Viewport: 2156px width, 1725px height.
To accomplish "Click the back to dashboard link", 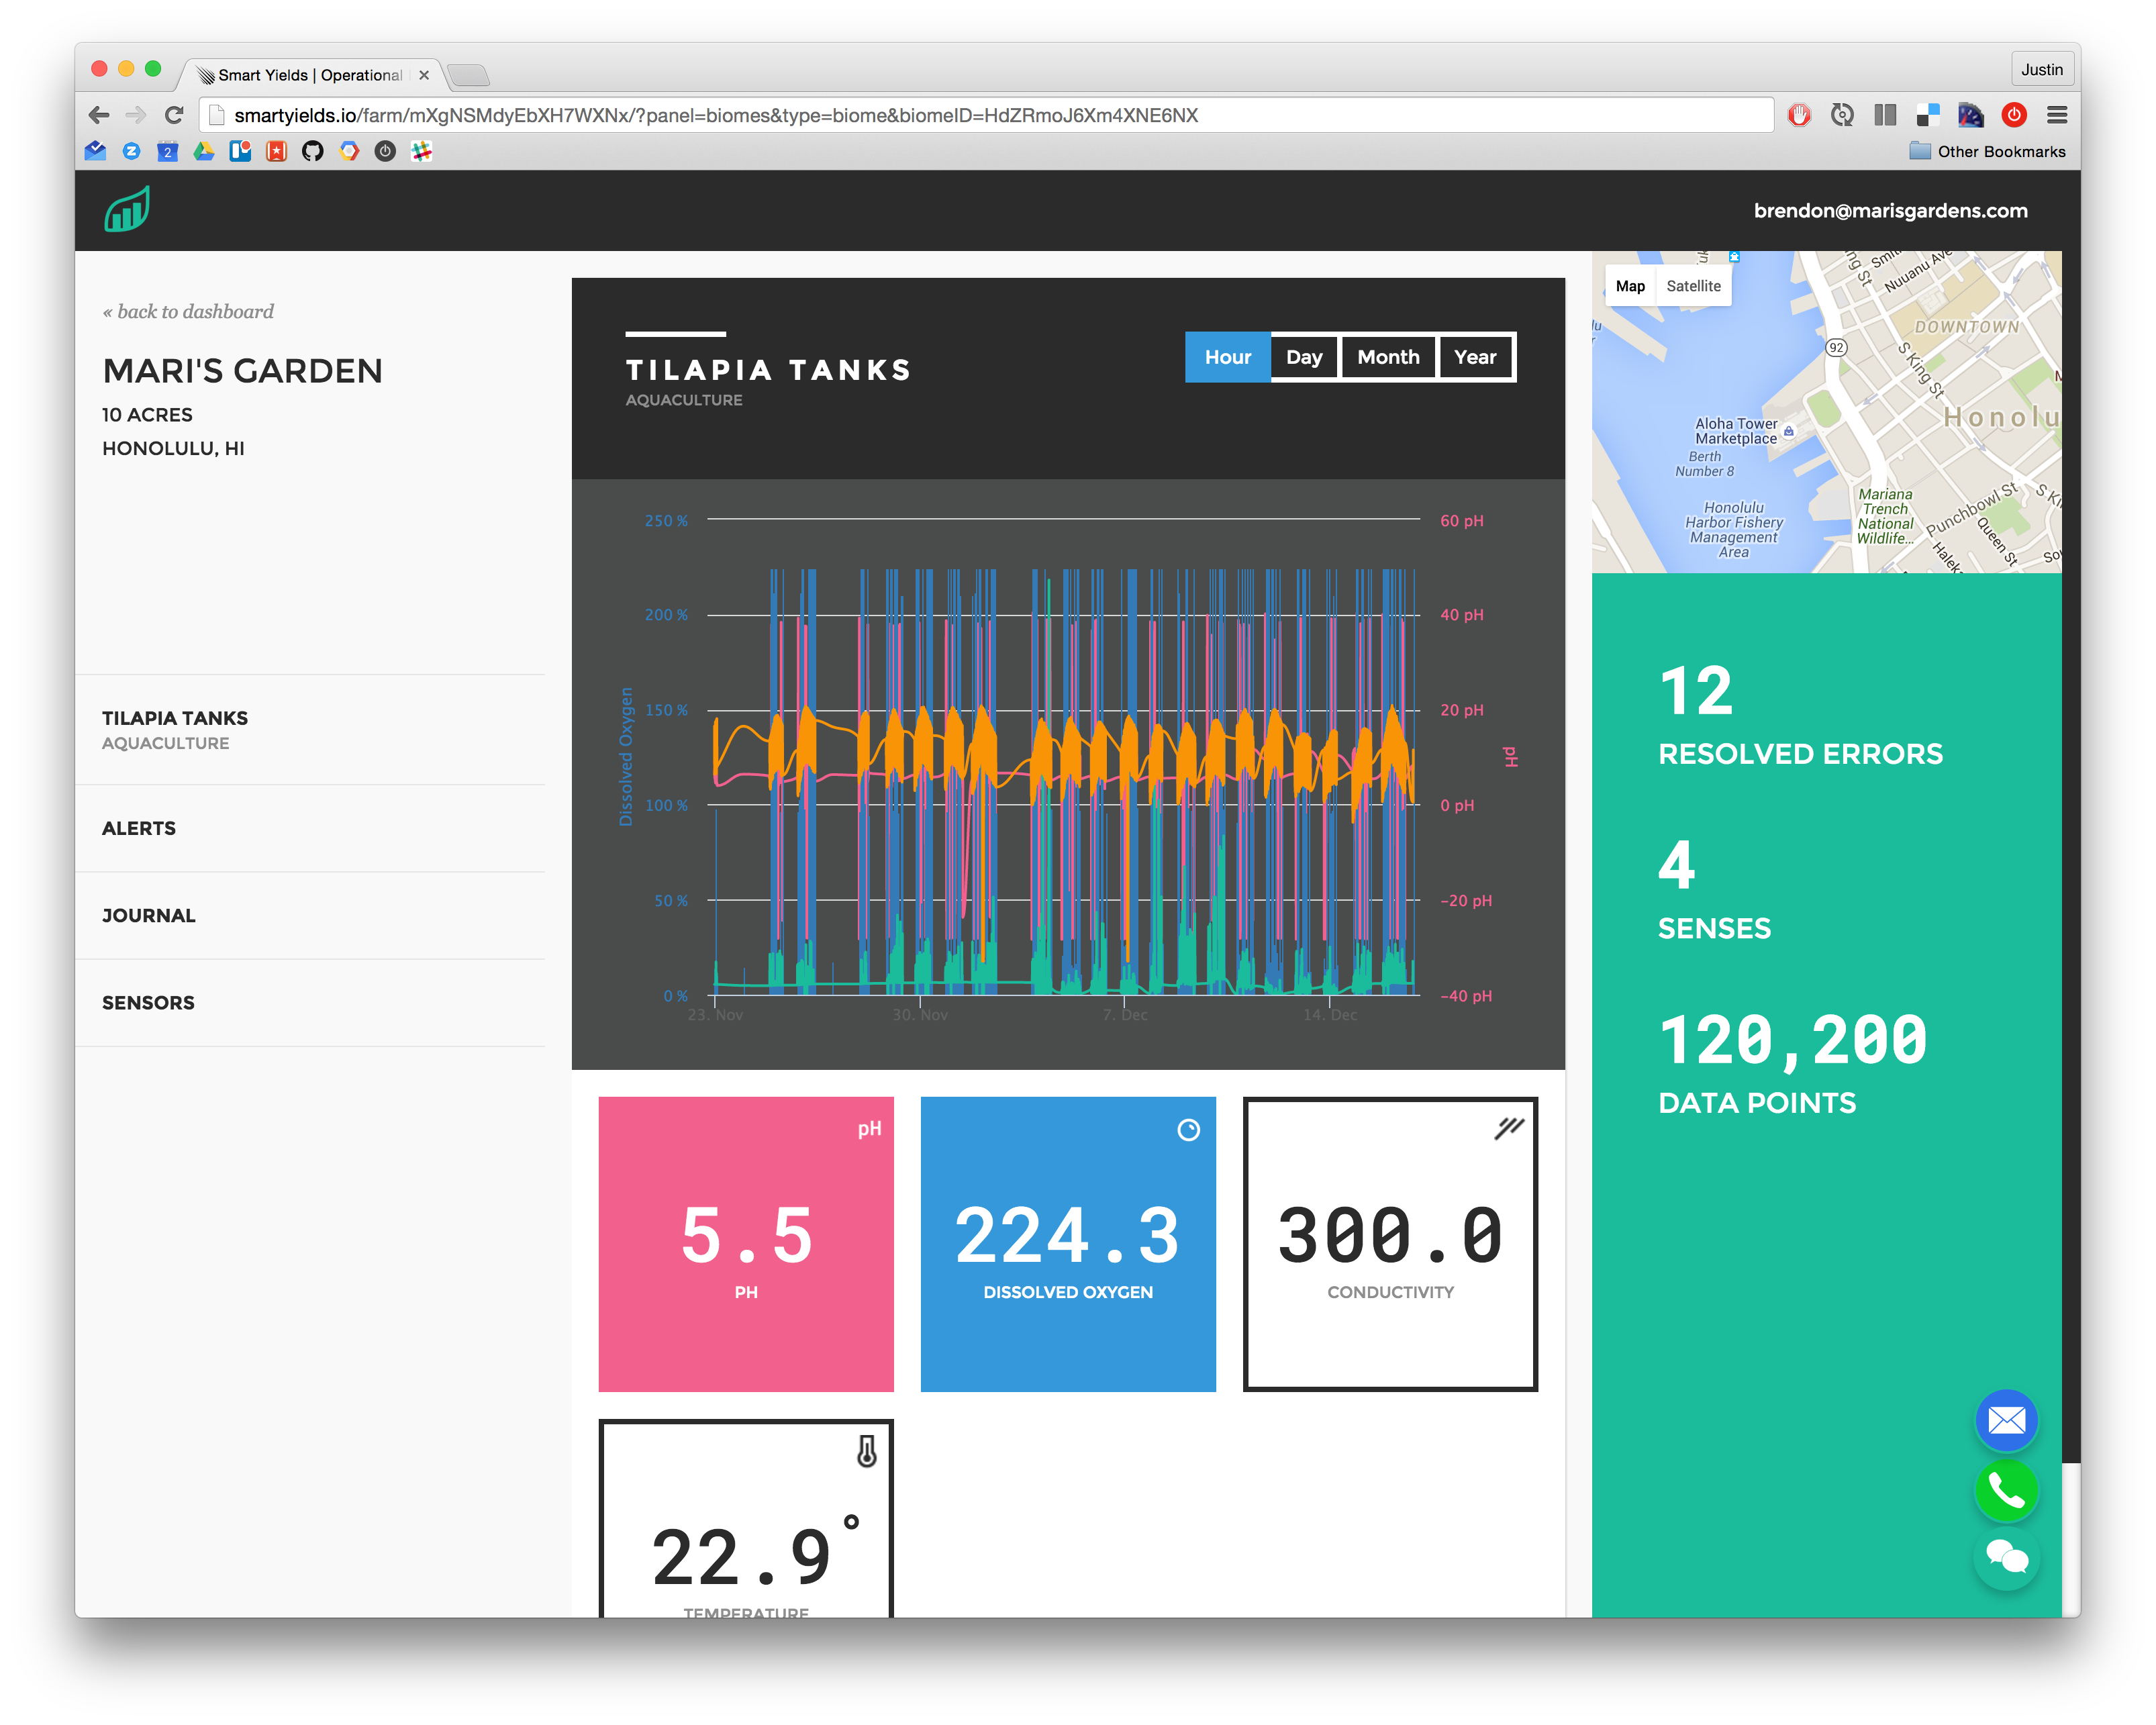I will 188,311.
